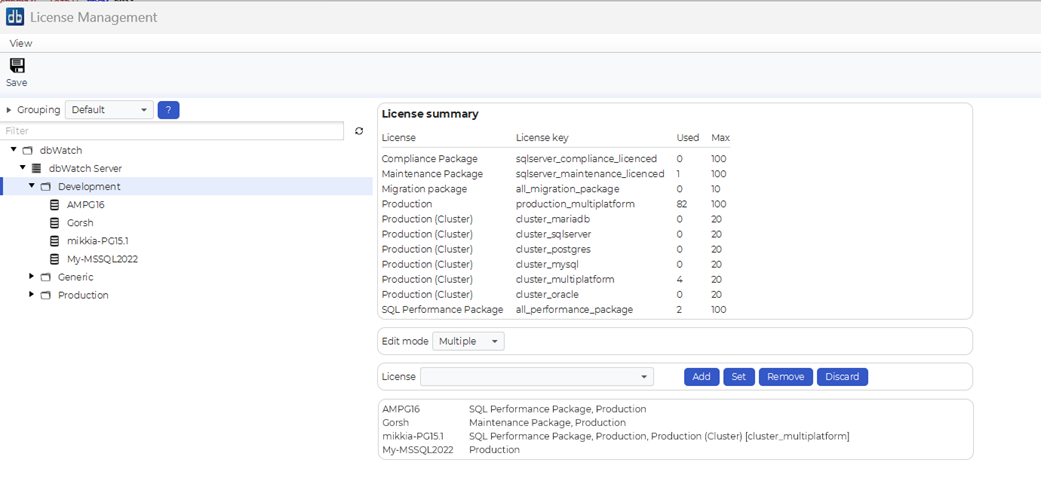Click the folder icon next to Production
Viewport: 1041px width, 487px height.
click(45, 295)
